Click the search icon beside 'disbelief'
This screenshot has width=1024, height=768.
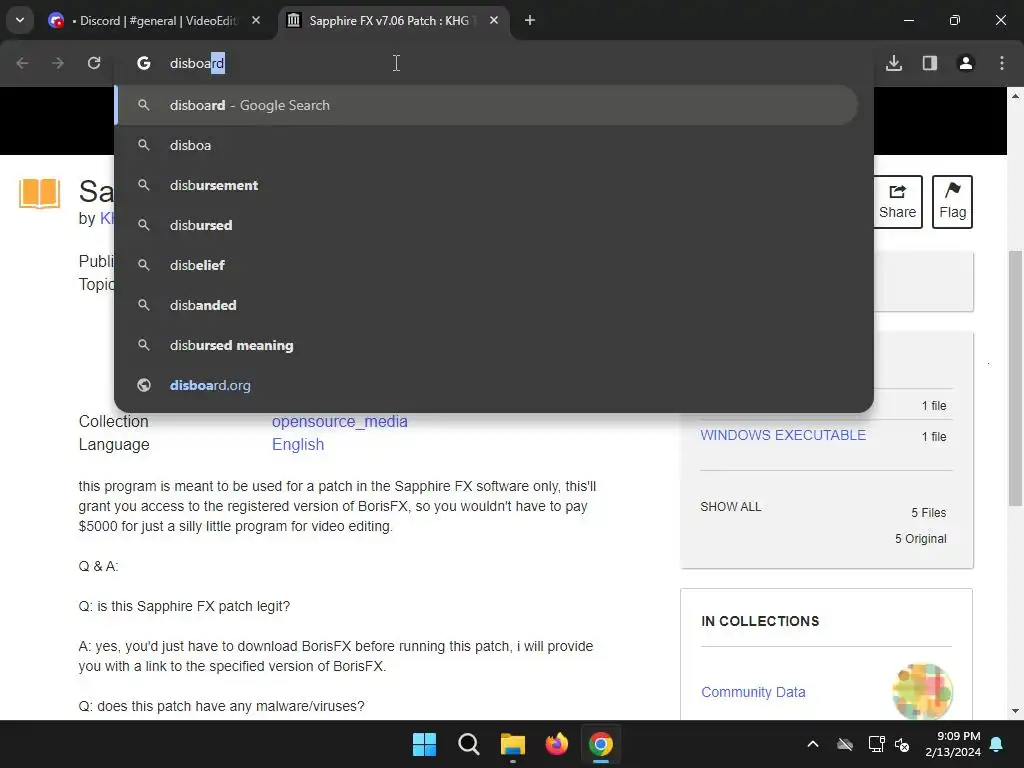click(144, 265)
